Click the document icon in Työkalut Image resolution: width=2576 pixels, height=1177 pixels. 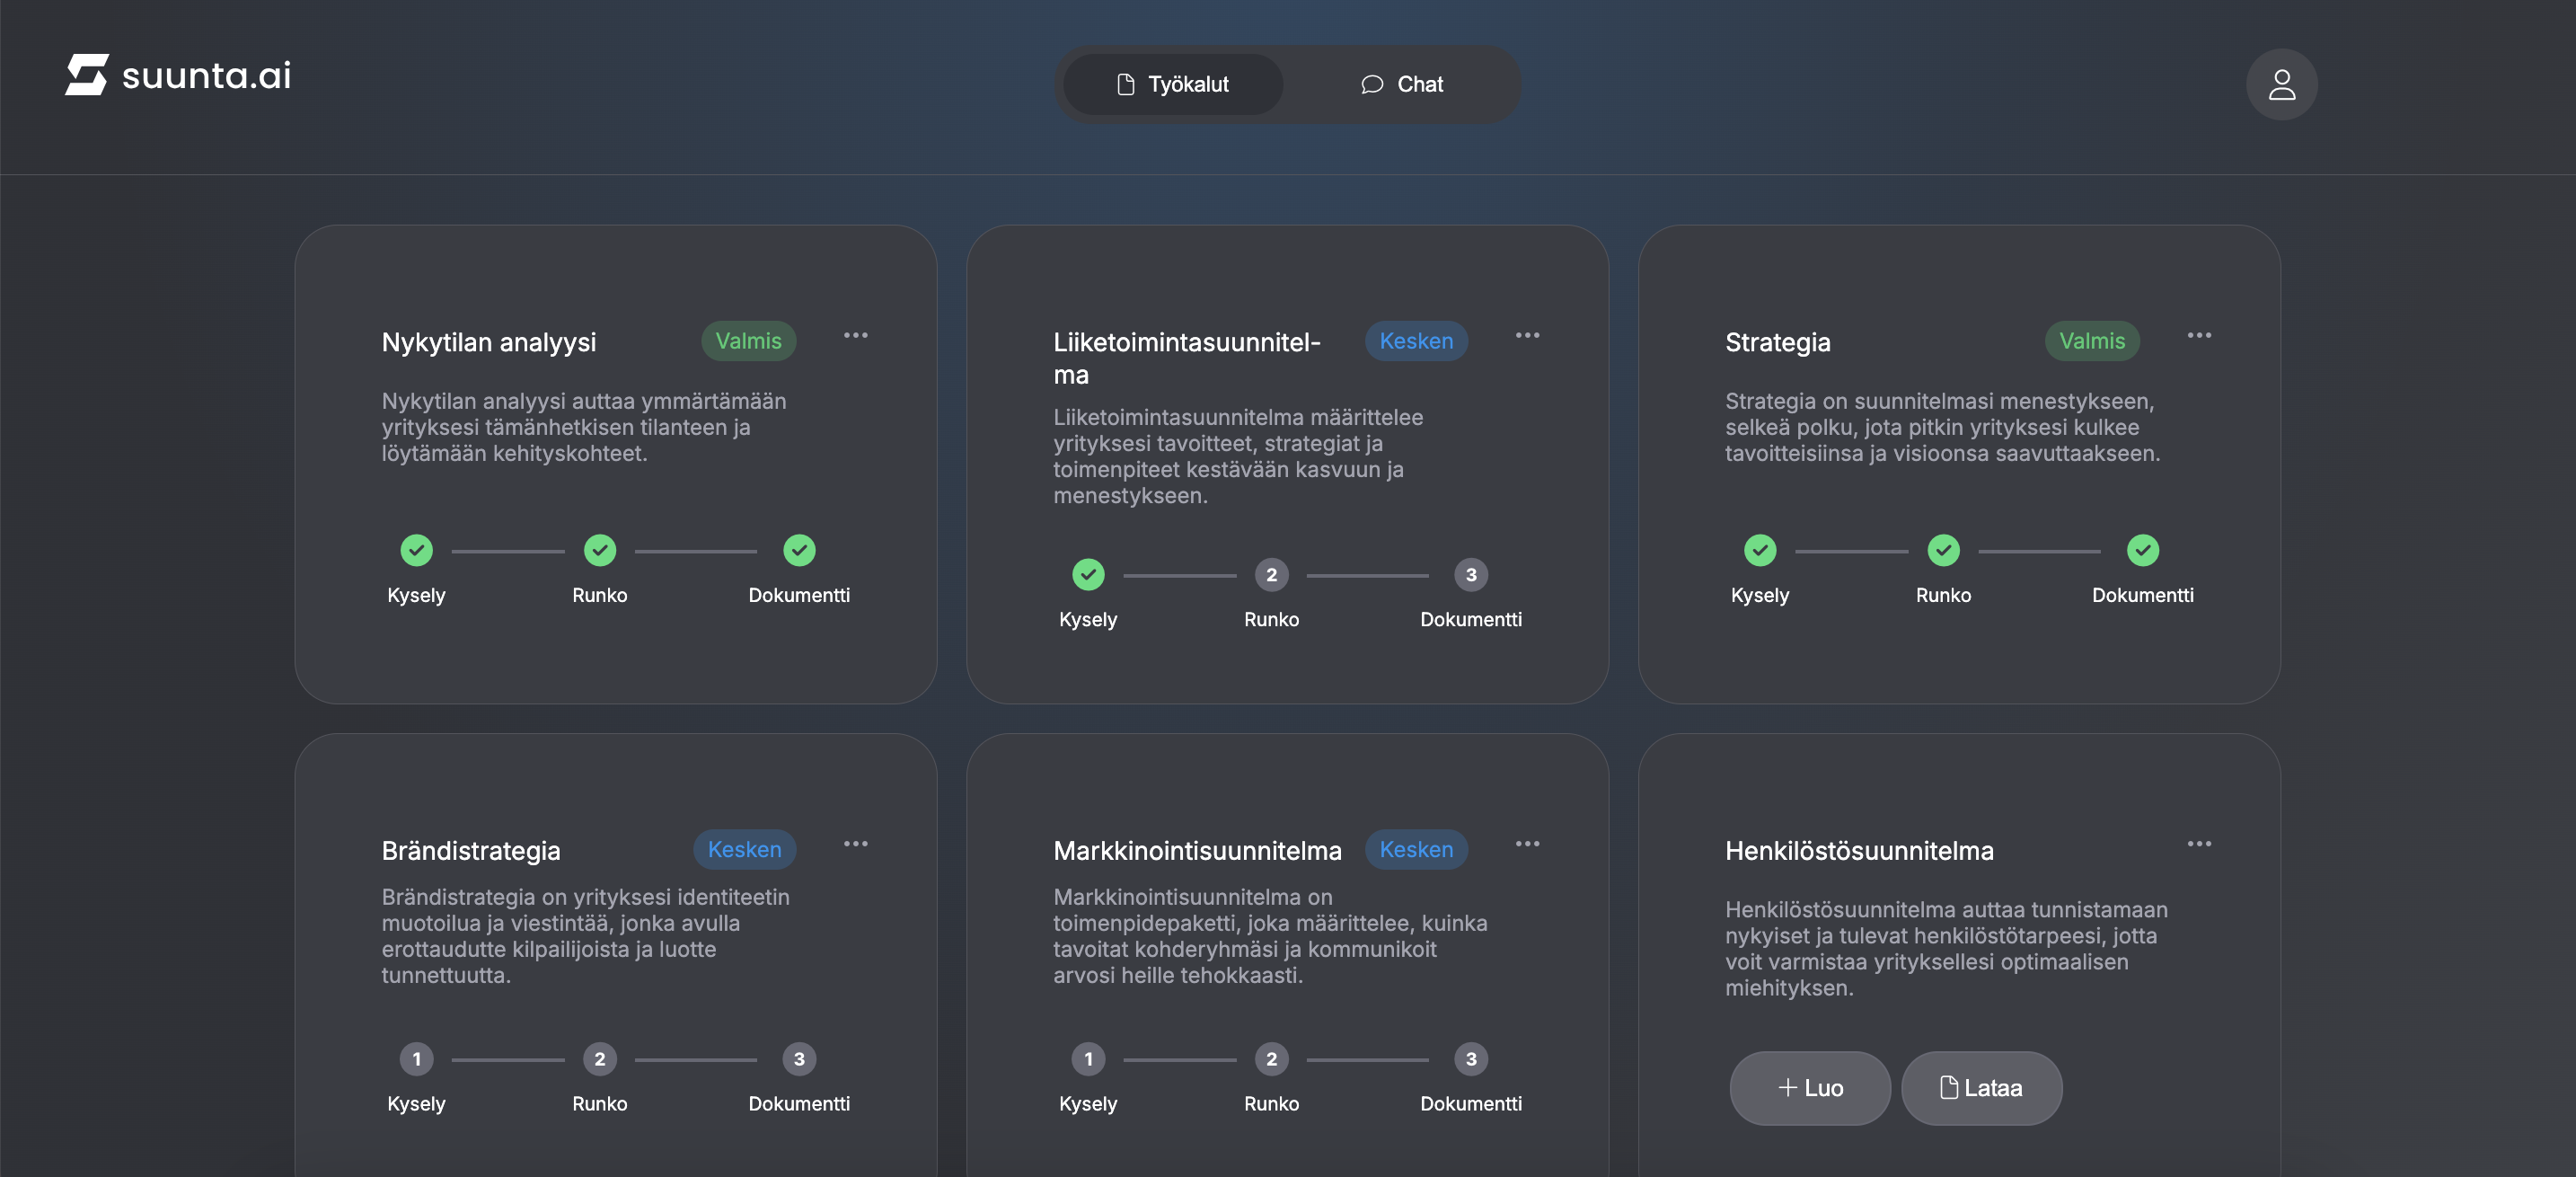pos(1124,84)
